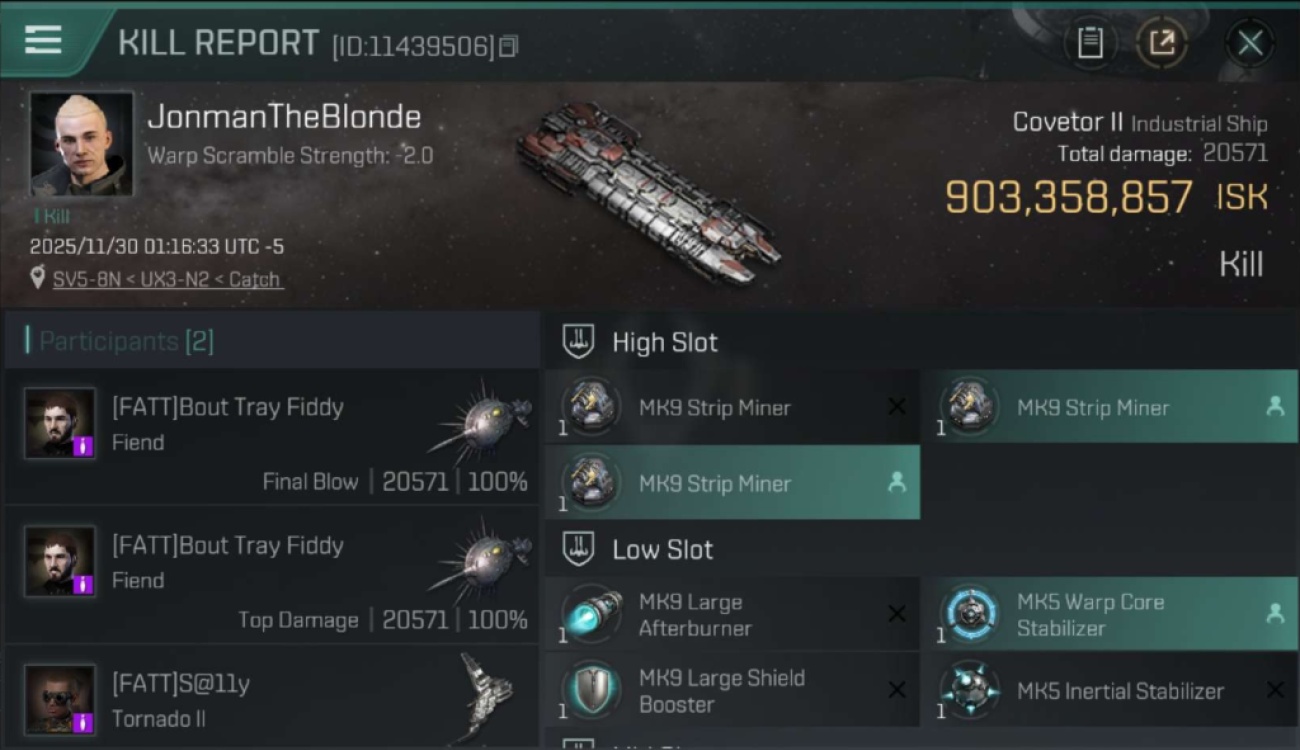Click the MK9 Large Afterburner icon
Screen dimensions: 1300x750
click(591, 614)
